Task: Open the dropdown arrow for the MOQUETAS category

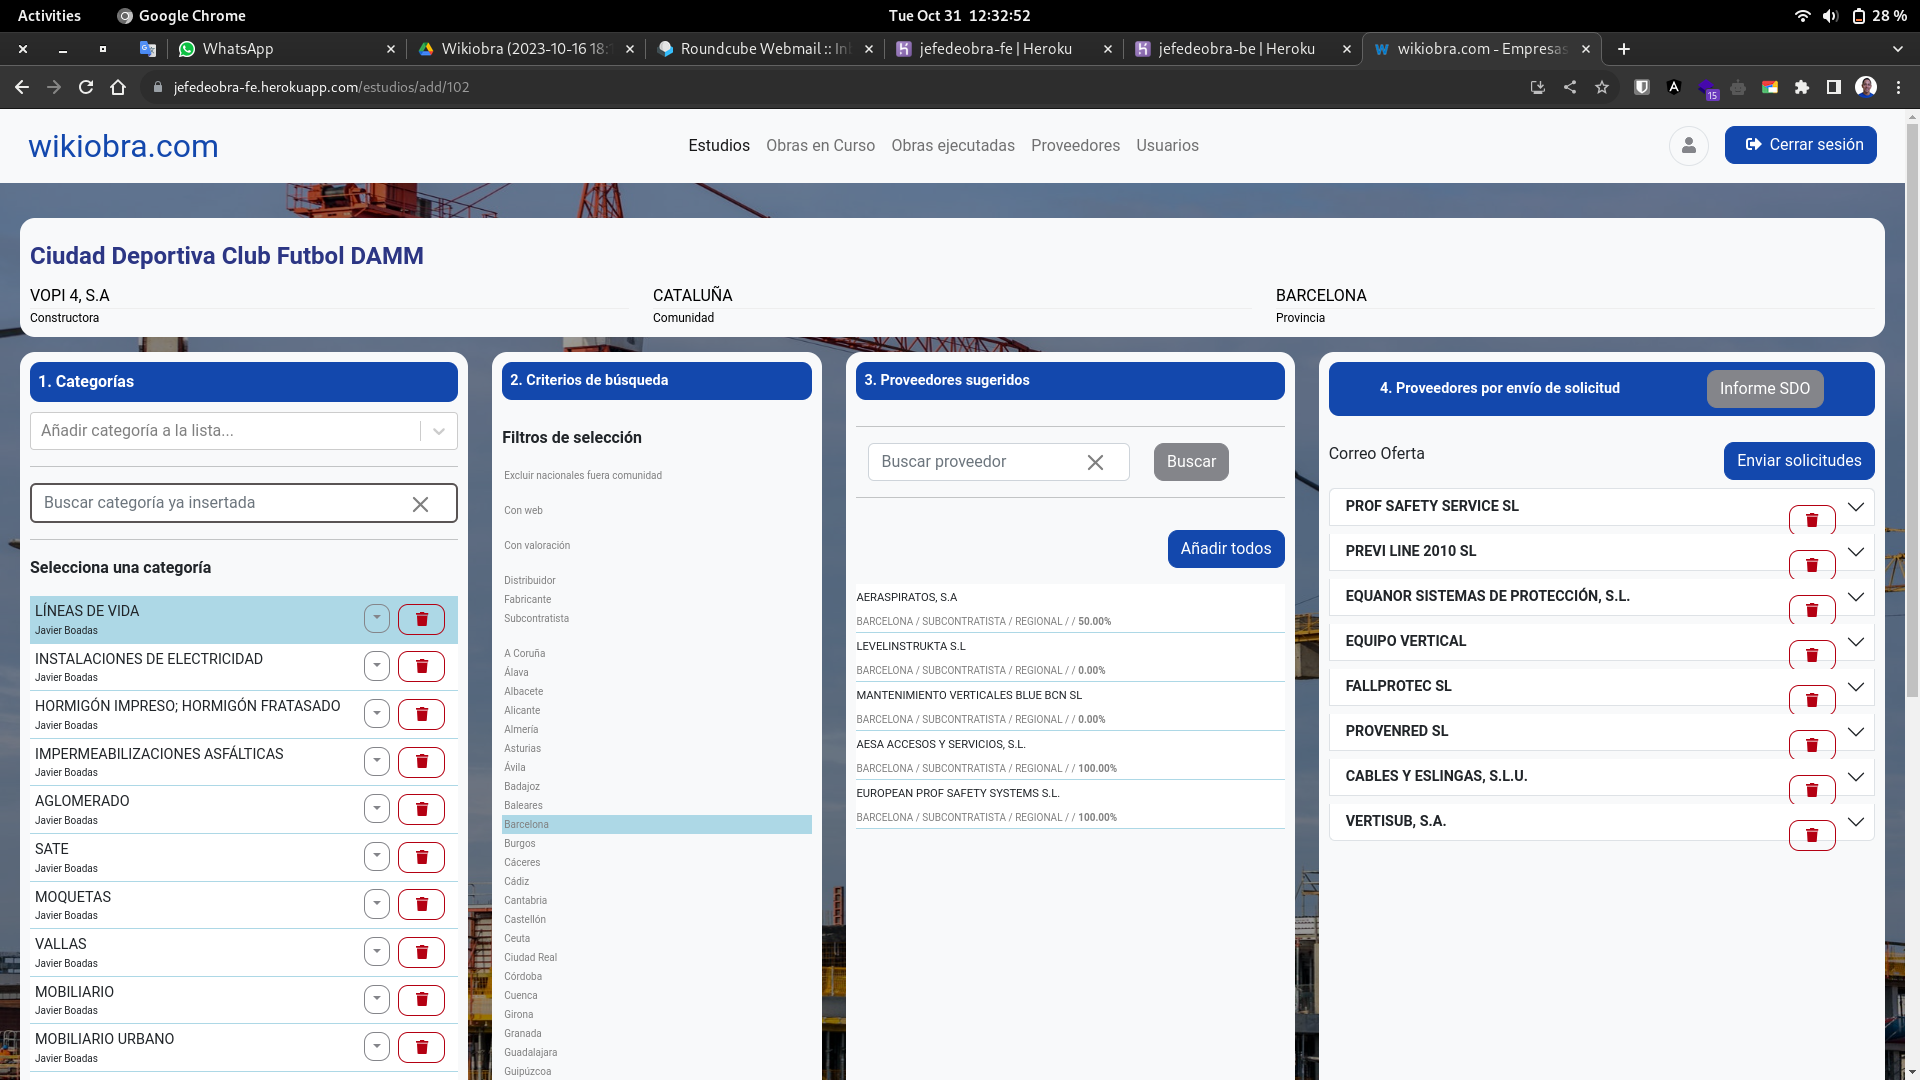Action: [x=376, y=904]
